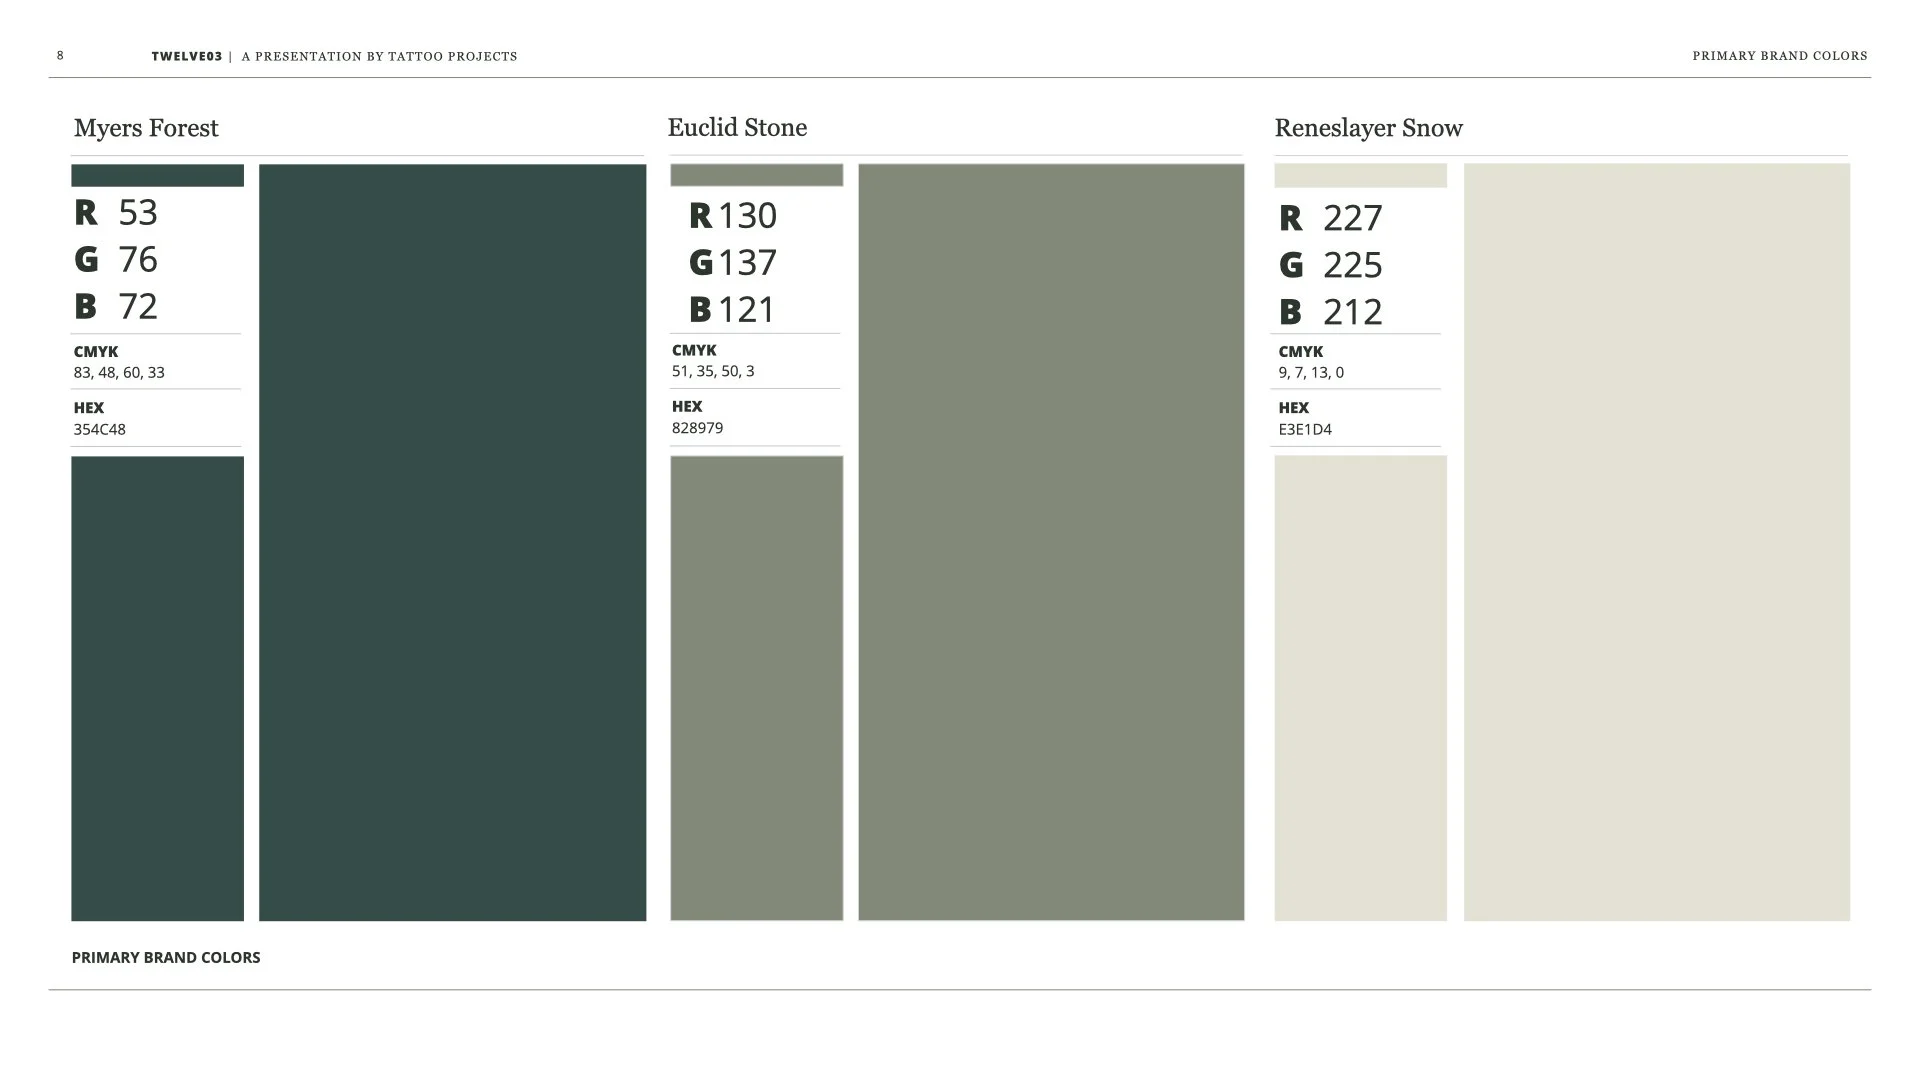Image resolution: width=1920 pixels, height=1080 pixels.
Task: Click the CMYK value 83, 48, 60, 33
Action: pyautogui.click(x=119, y=373)
